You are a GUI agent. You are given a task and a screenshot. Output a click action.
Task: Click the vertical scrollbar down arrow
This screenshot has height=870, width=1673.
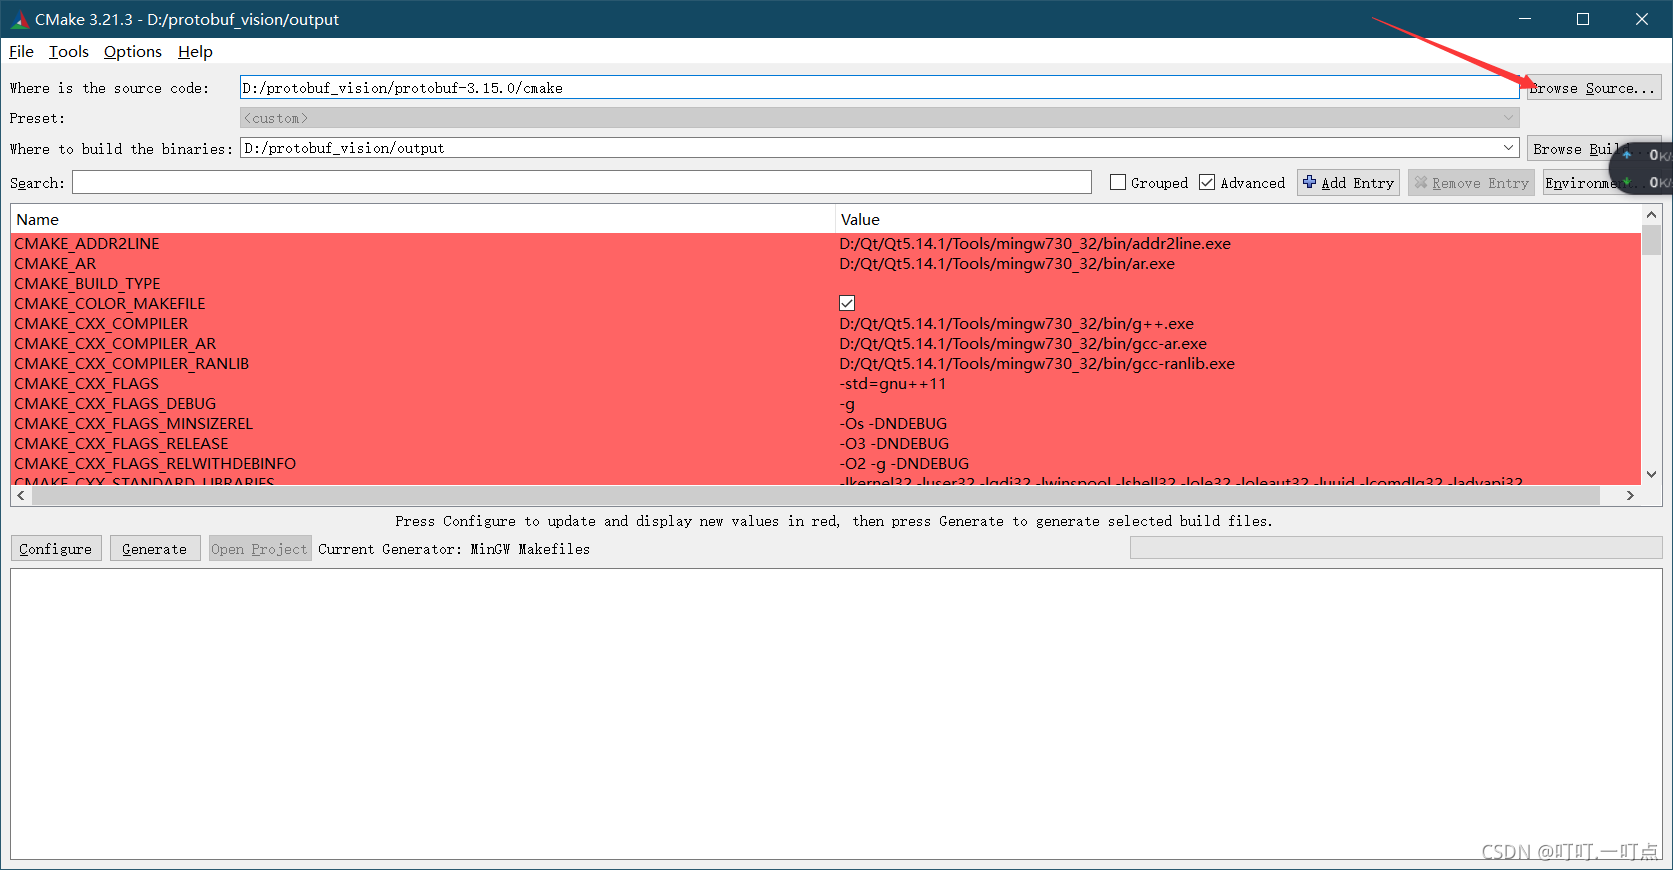(x=1652, y=475)
